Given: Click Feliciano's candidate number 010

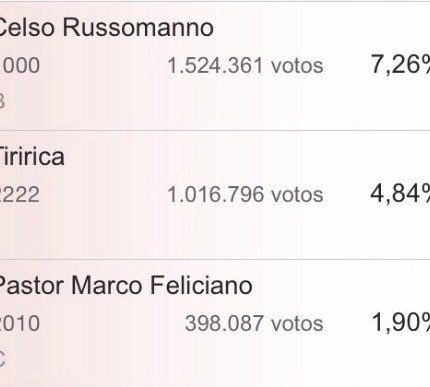Looking at the screenshot, I should click(x=20, y=323).
